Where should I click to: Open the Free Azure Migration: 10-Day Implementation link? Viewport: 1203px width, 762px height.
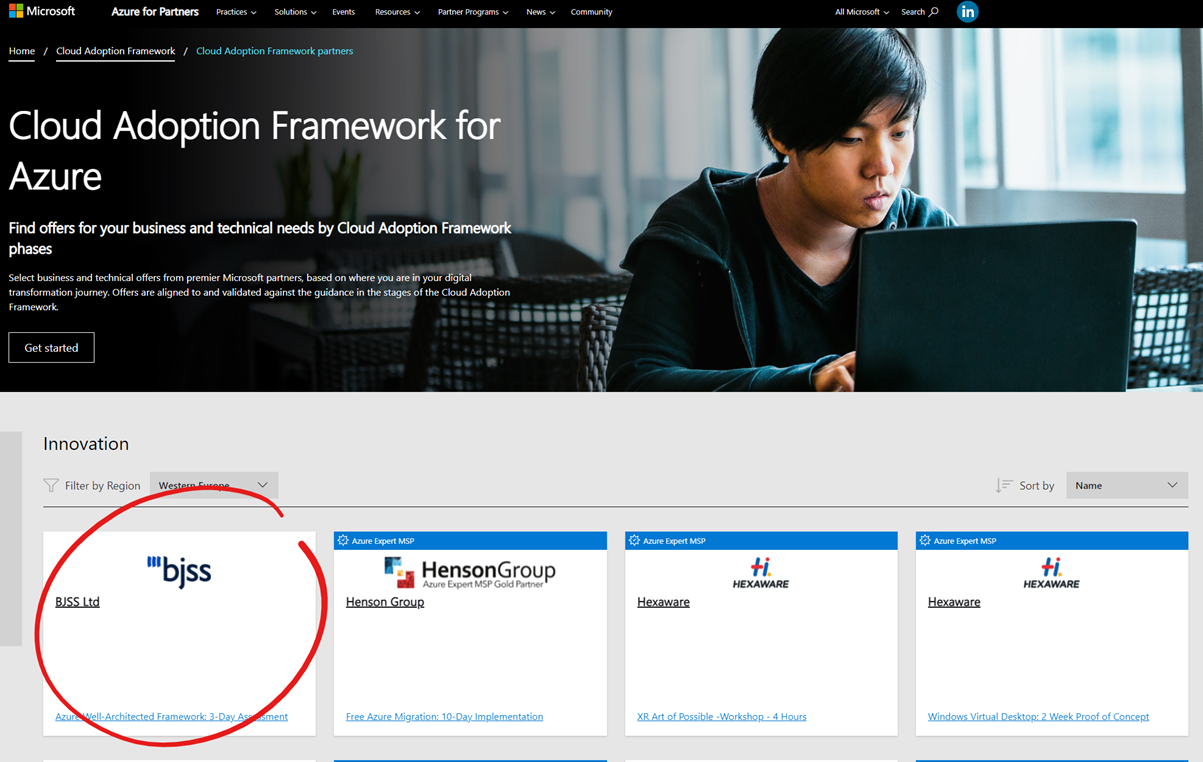point(444,716)
